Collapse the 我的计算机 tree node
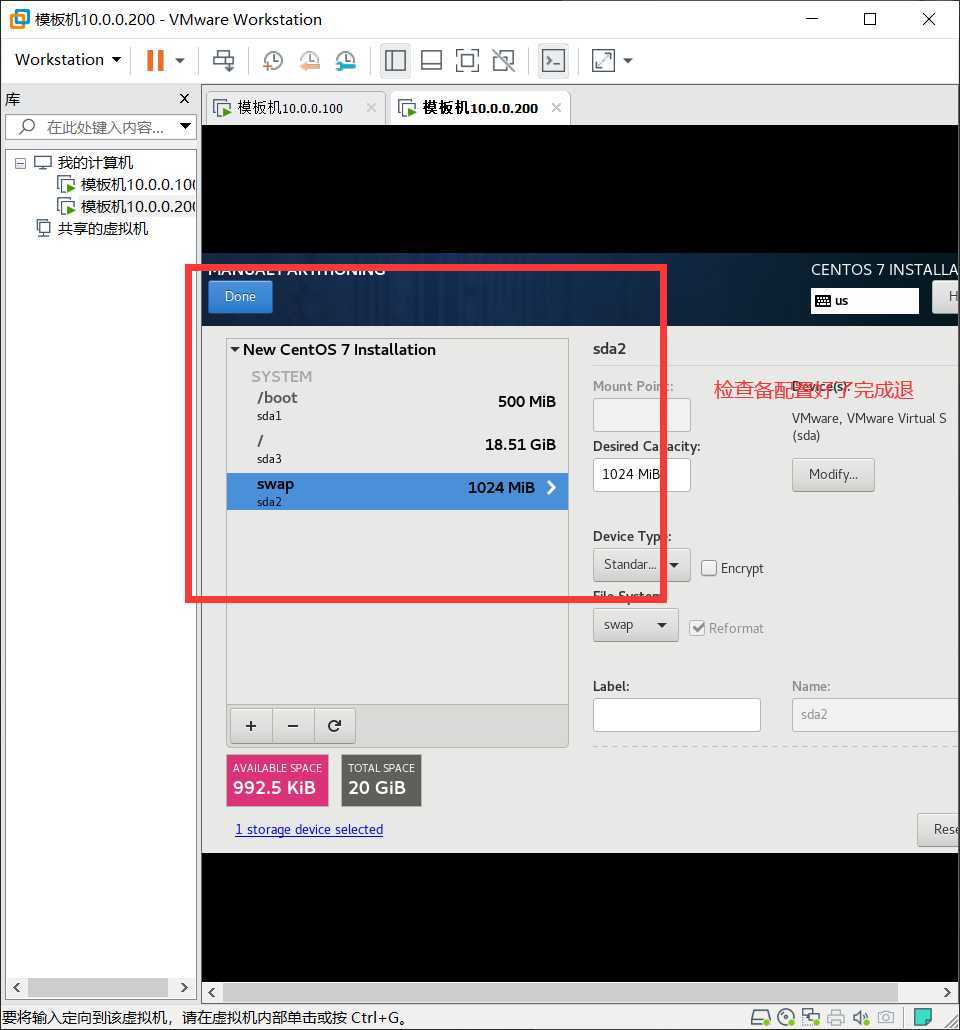 point(20,163)
